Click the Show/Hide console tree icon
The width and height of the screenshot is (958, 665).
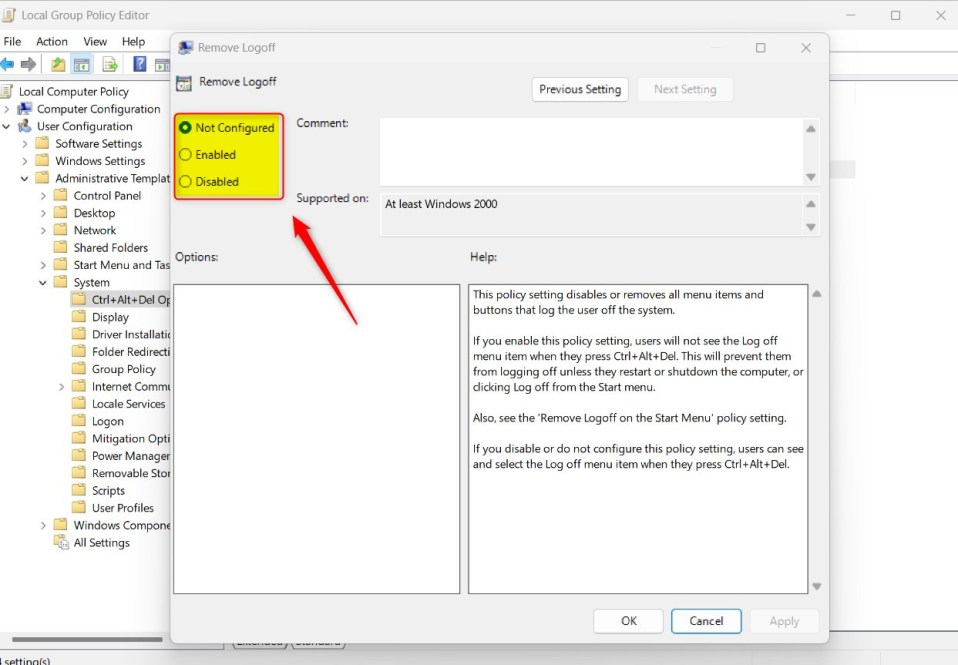click(81, 64)
